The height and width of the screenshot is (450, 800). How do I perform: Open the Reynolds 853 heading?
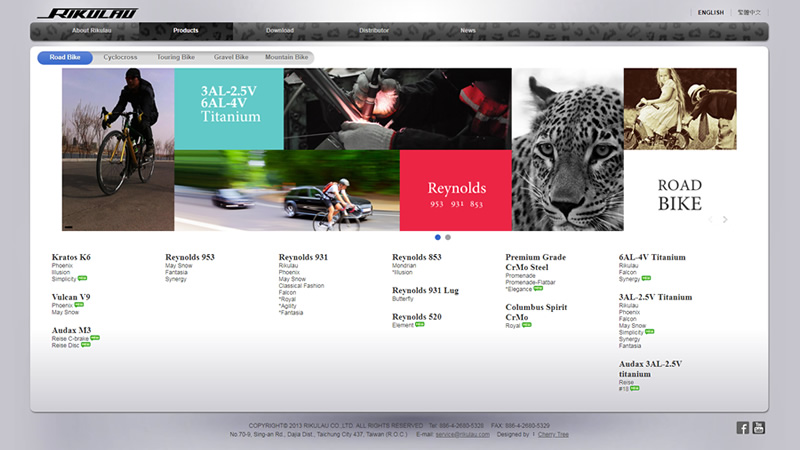click(x=417, y=257)
